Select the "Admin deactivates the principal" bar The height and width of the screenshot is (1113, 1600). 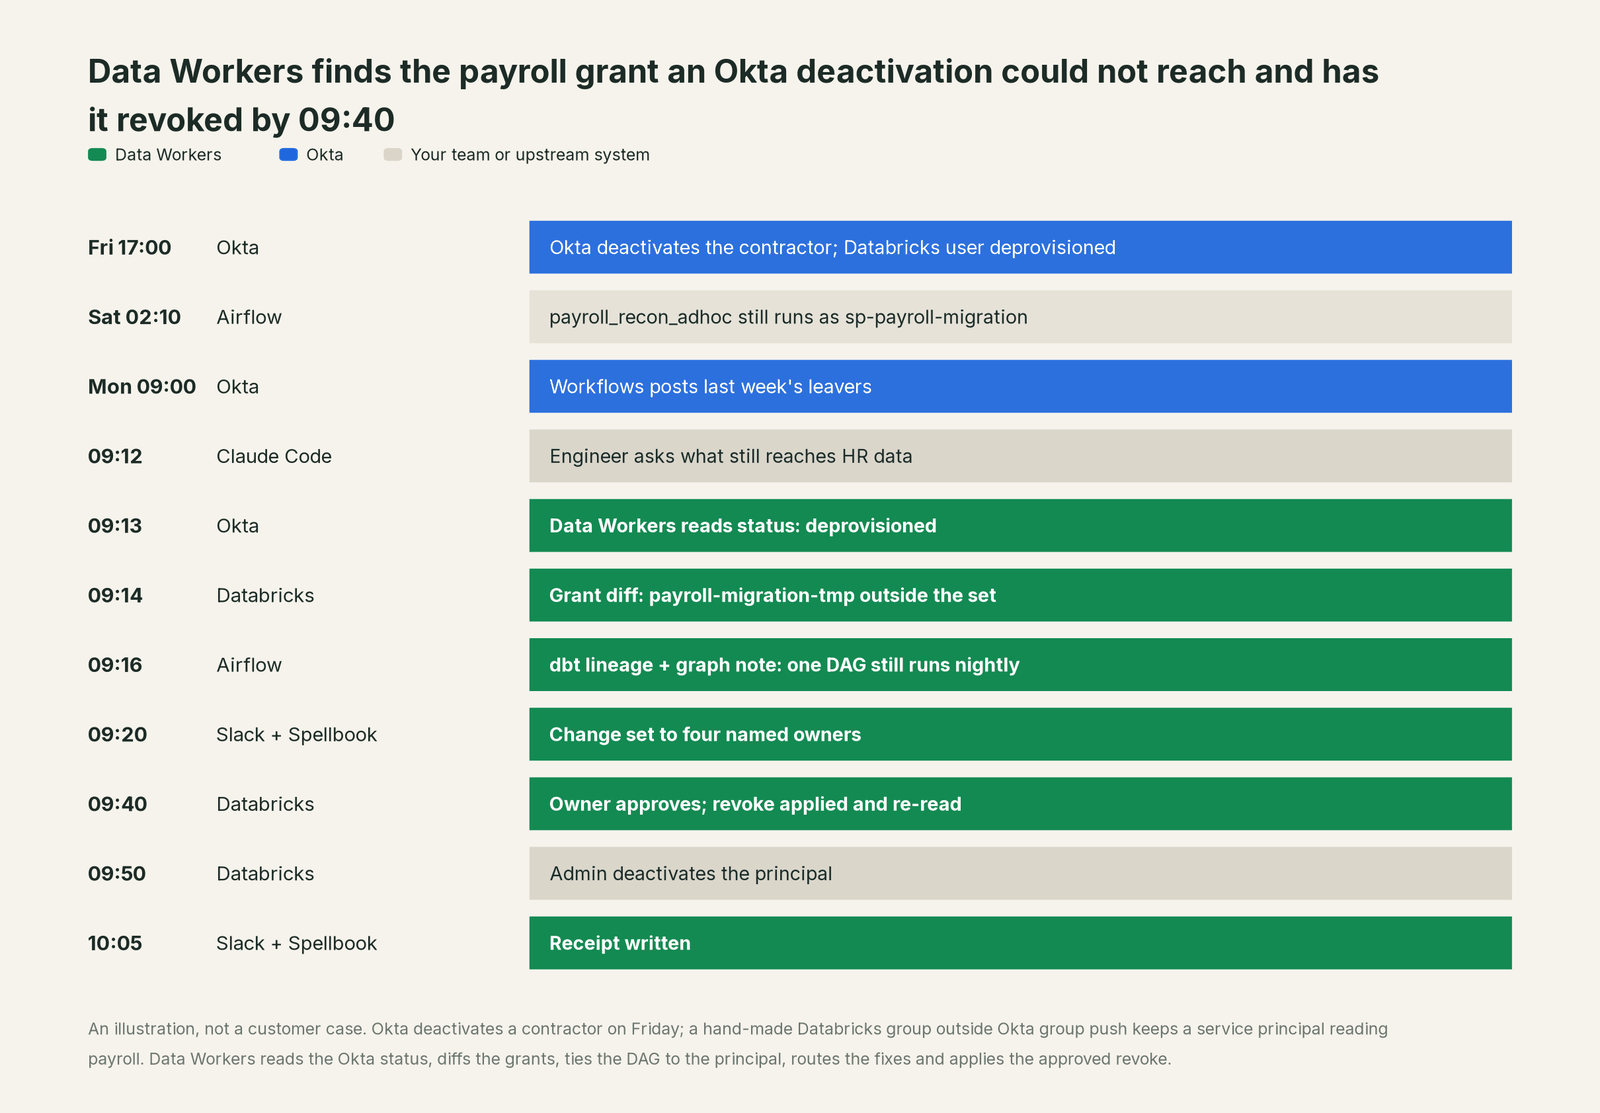1020,873
